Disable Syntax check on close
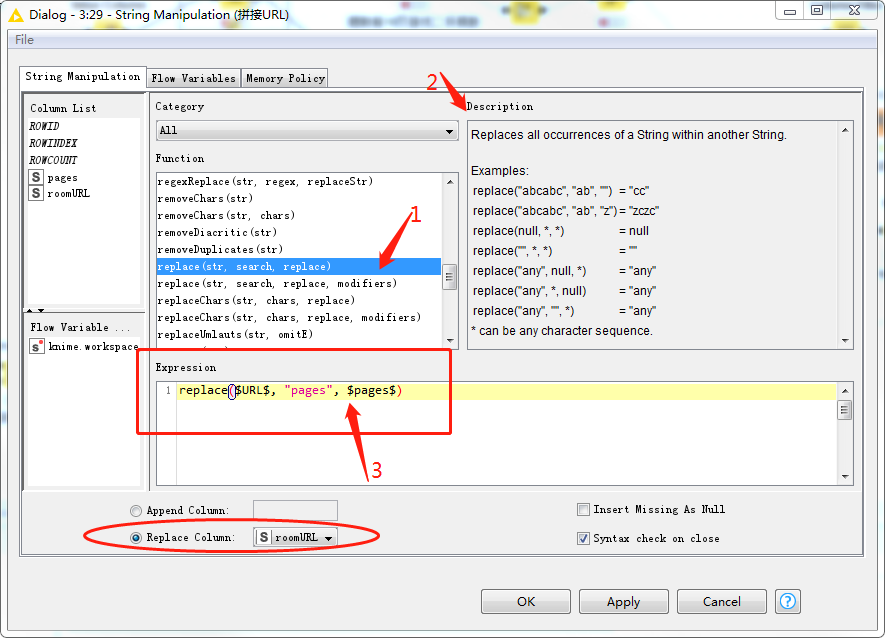 pyautogui.click(x=583, y=538)
